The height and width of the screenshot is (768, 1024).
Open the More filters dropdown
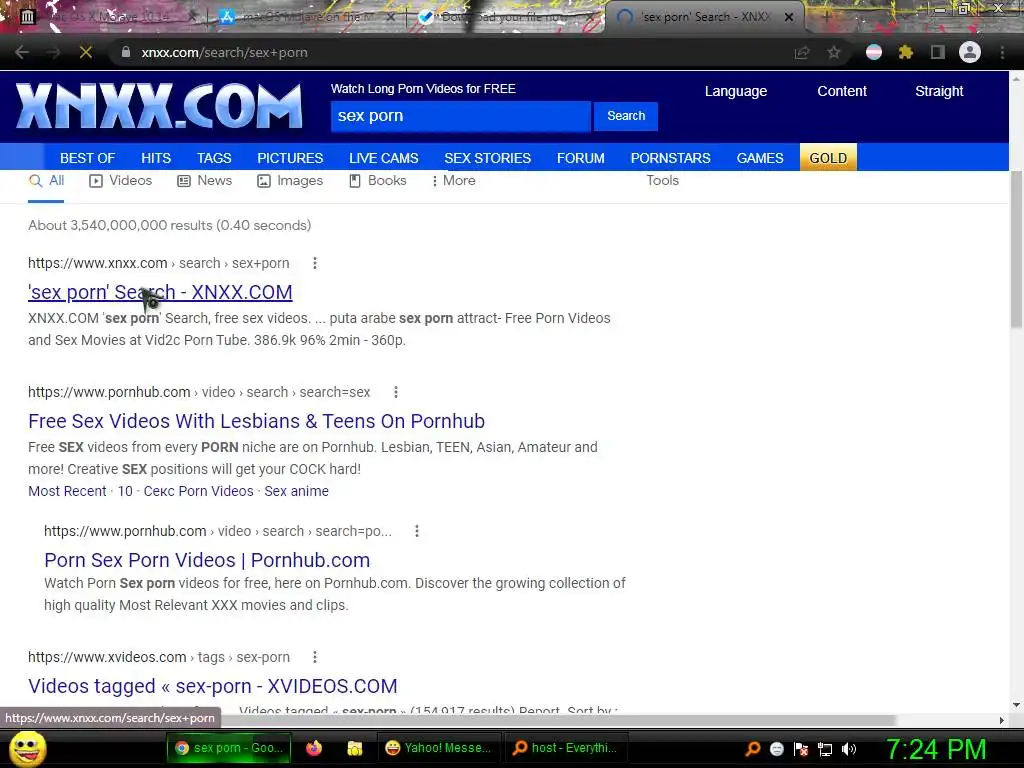point(454,181)
